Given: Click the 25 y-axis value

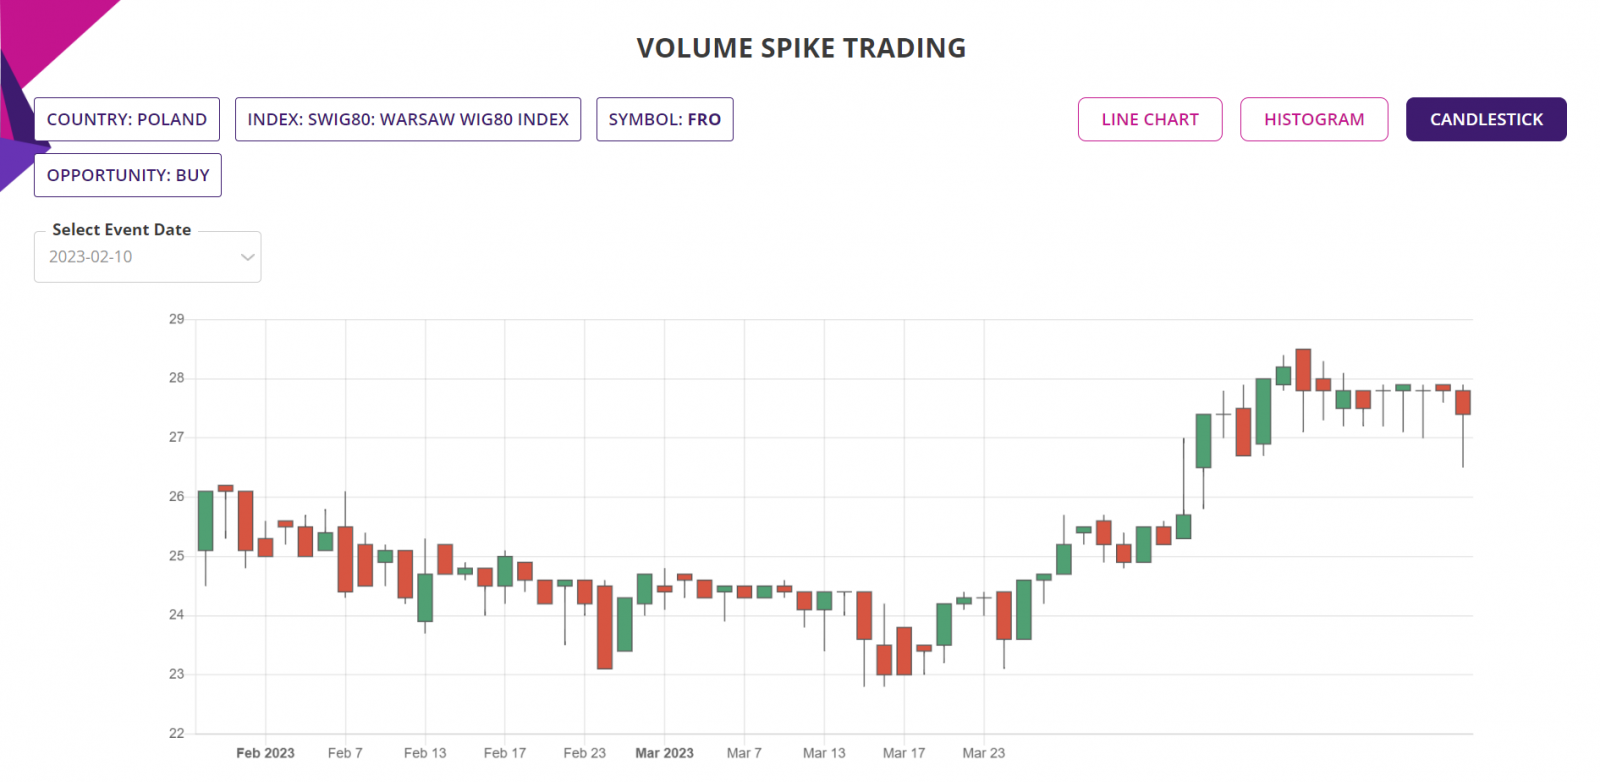Looking at the screenshot, I should coord(177,556).
